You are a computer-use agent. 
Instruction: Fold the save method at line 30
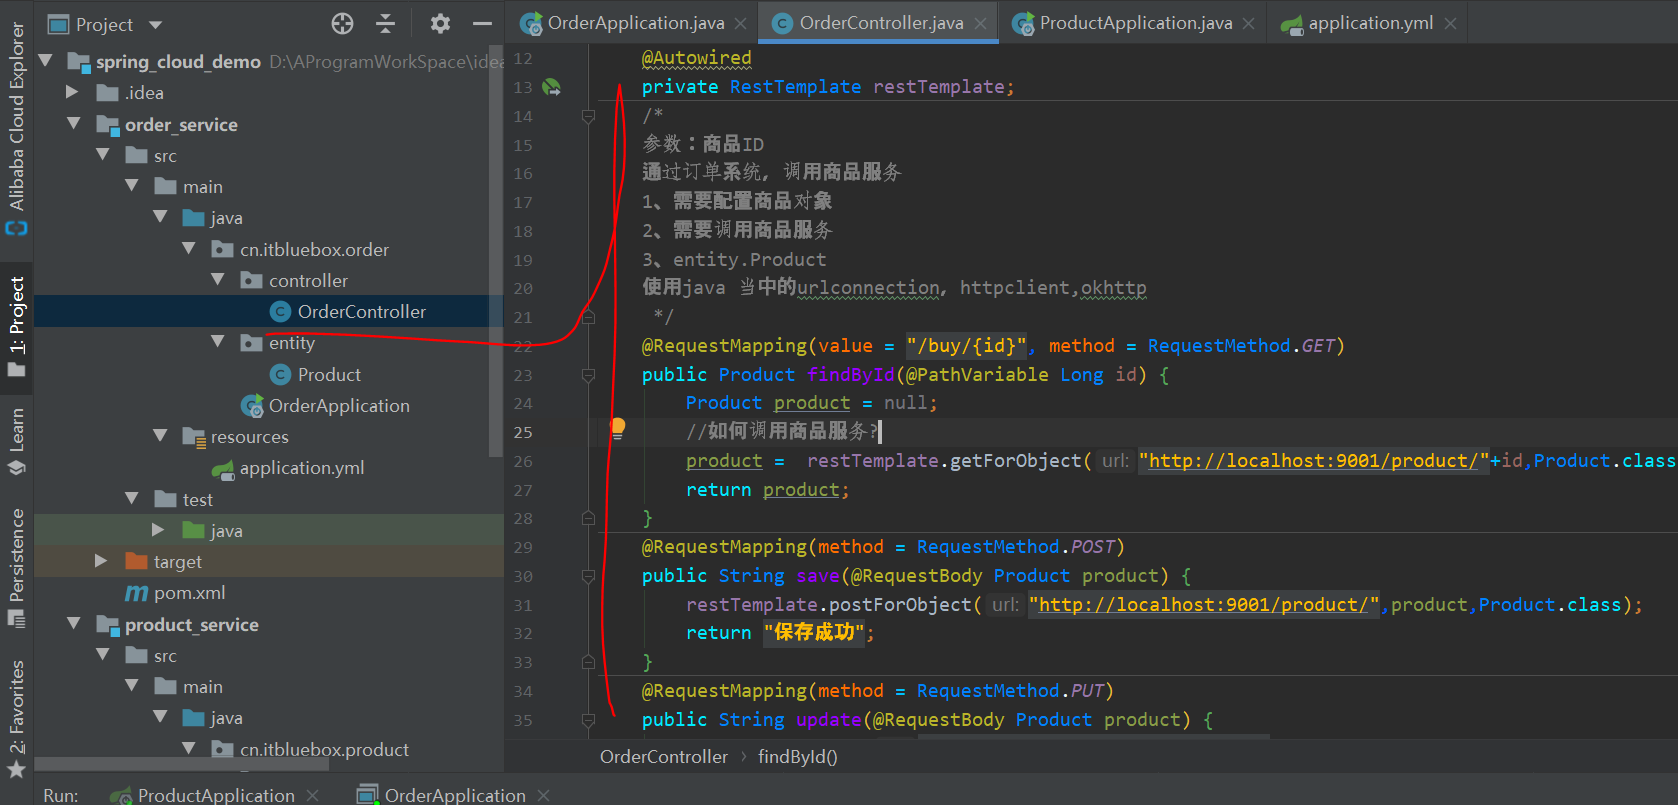click(588, 576)
